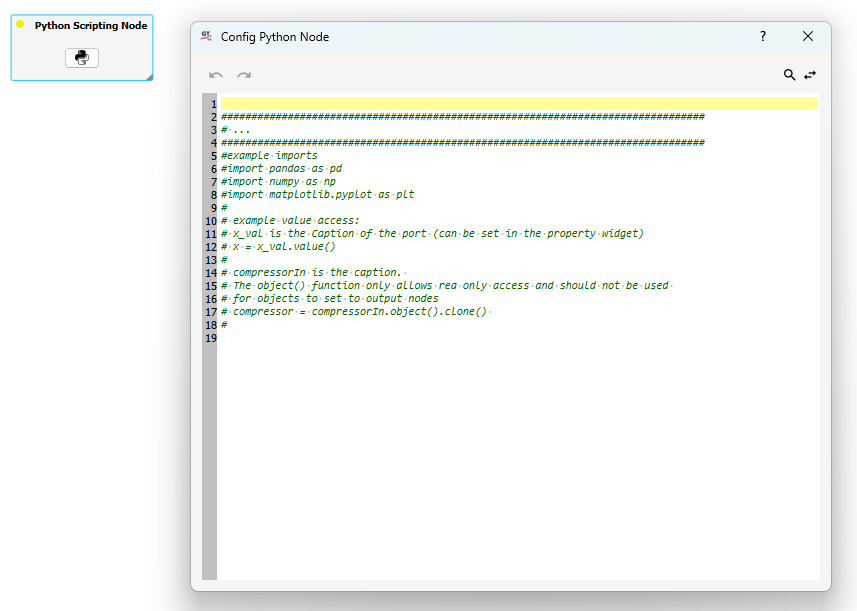Click the hash separator on line 2
The width and height of the screenshot is (857, 611).
point(463,116)
